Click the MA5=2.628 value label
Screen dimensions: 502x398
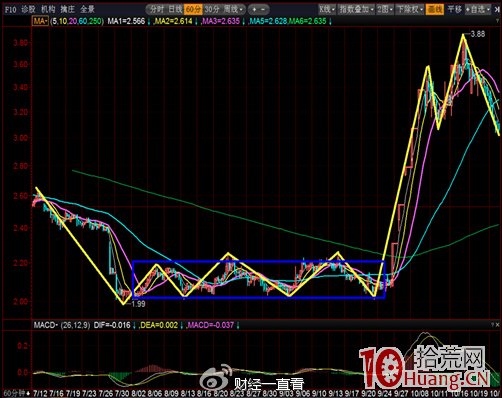[268, 21]
